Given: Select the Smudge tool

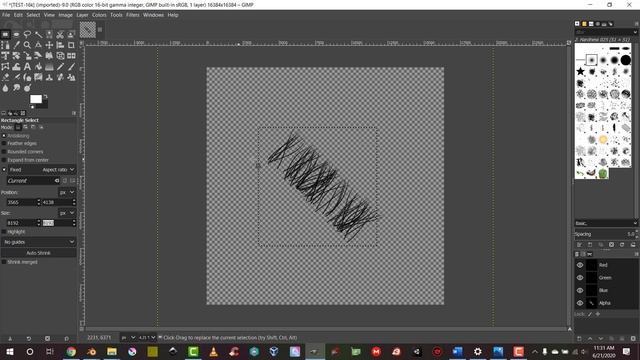Looking at the screenshot, I should point(16,88).
